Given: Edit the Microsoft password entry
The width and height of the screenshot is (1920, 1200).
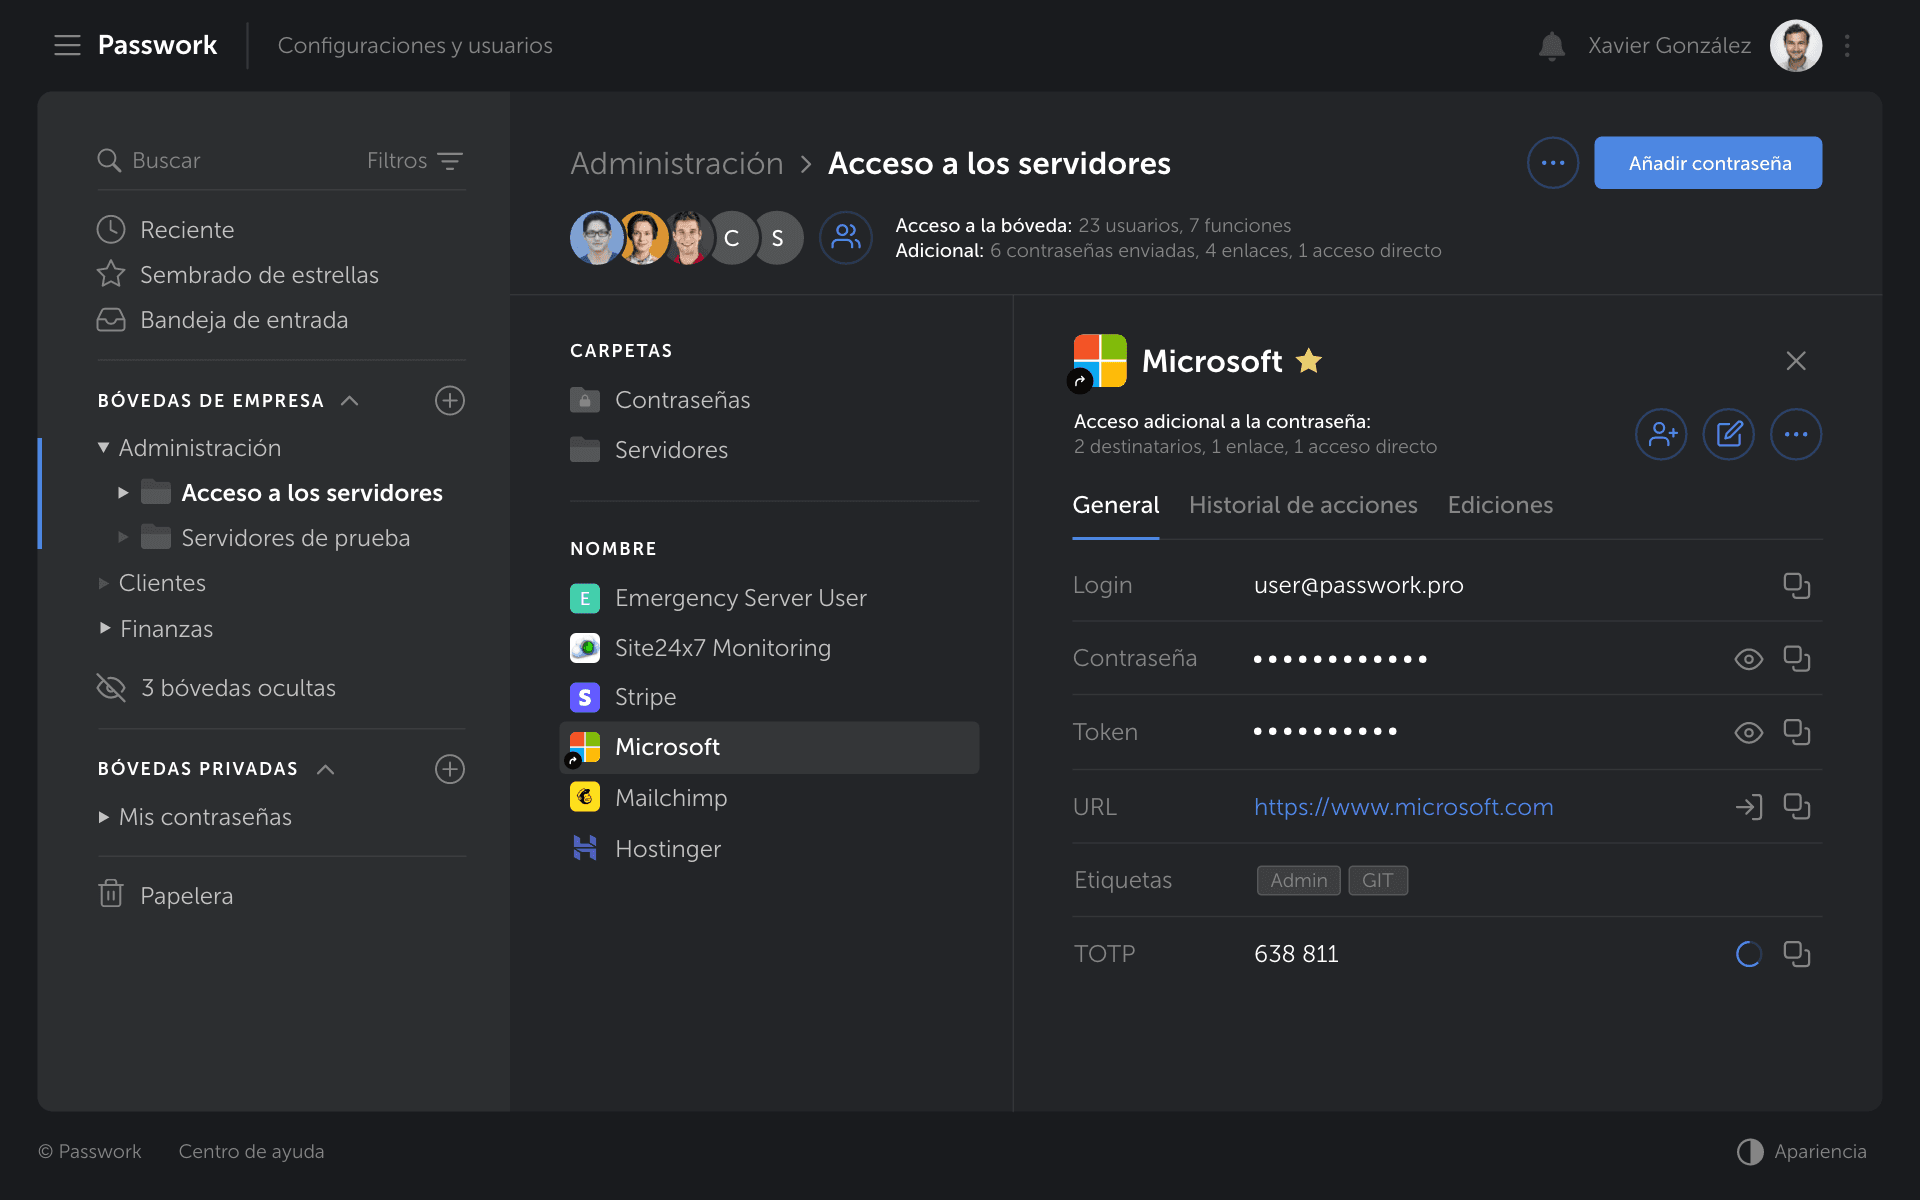Looking at the screenshot, I should point(1729,435).
